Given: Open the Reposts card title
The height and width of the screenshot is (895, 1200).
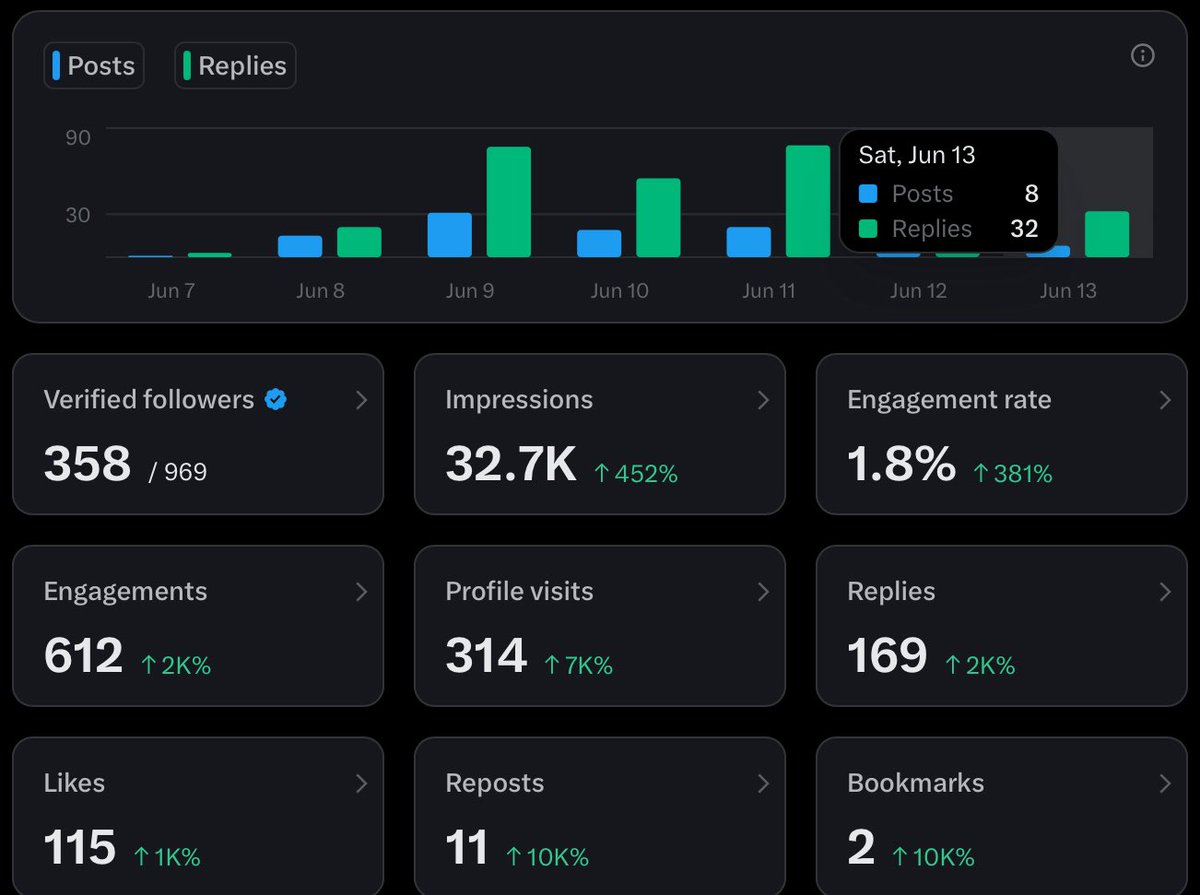Looking at the screenshot, I should 495,784.
